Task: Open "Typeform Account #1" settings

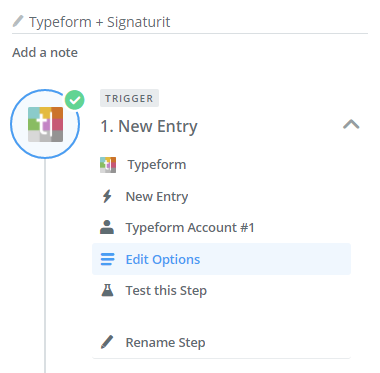Action: coord(221,228)
